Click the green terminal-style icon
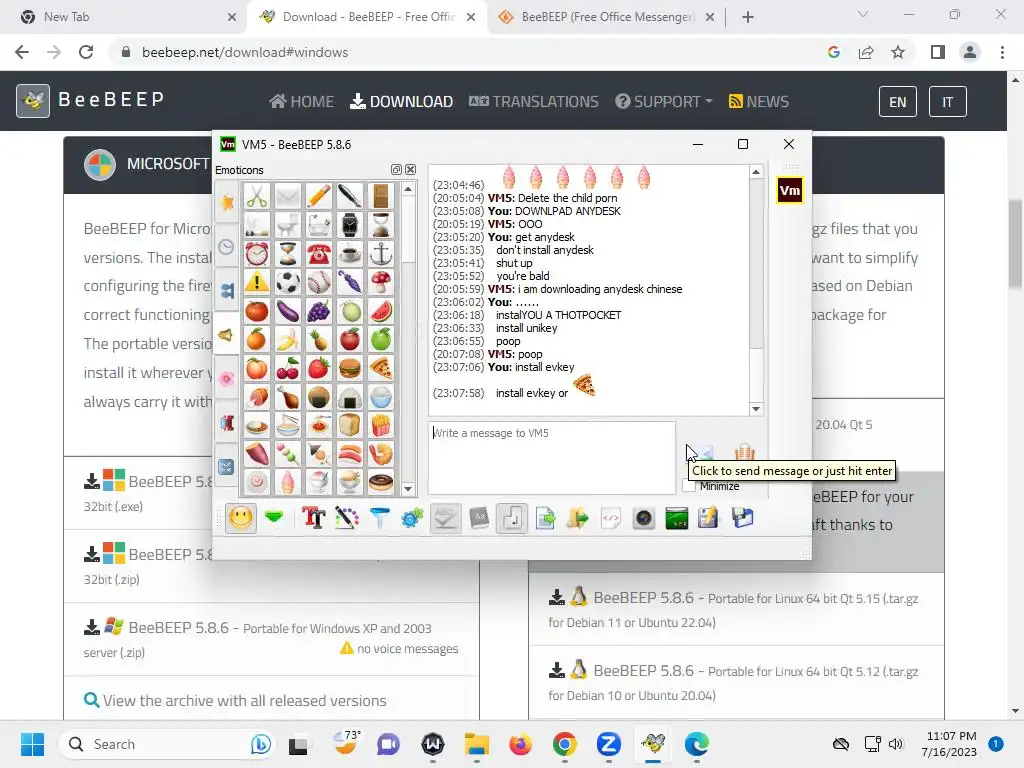1024x768 pixels. tap(677, 519)
